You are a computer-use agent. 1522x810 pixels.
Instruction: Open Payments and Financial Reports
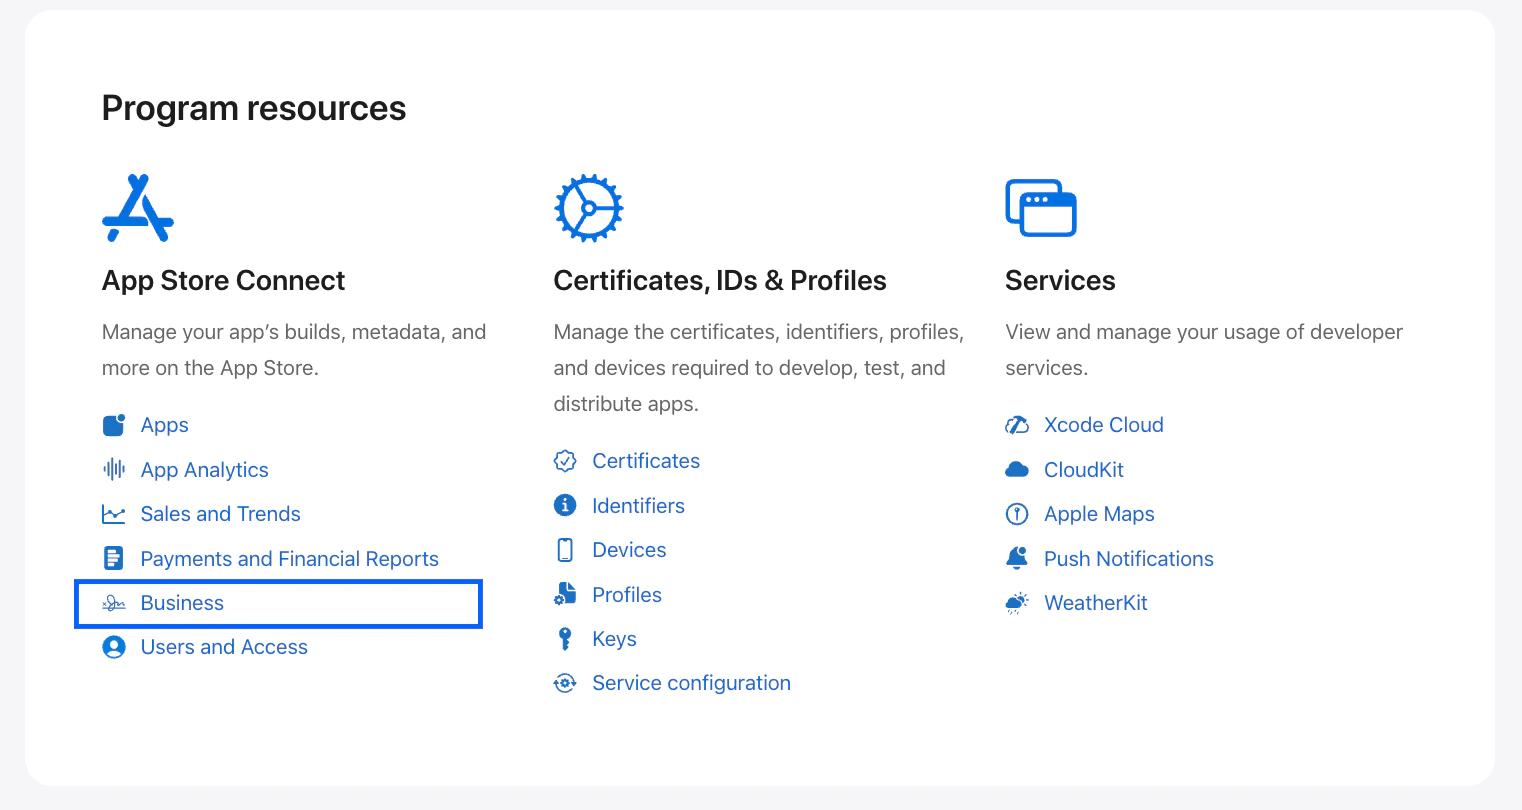[290, 558]
